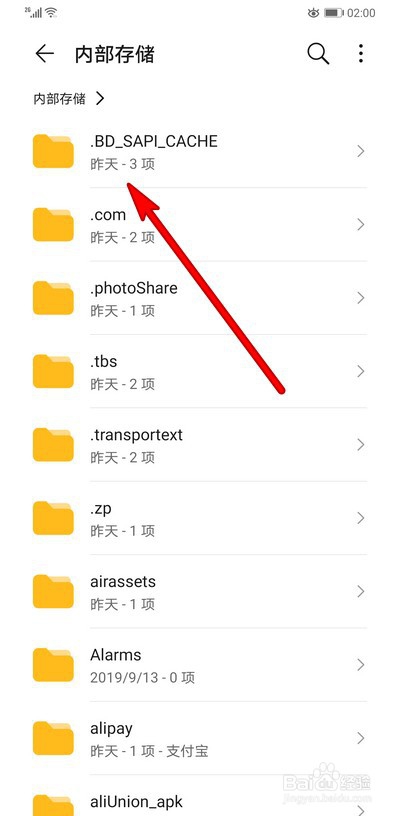400x816 pixels.
Task: Open chevron next to .com folder
Action: click(360, 224)
